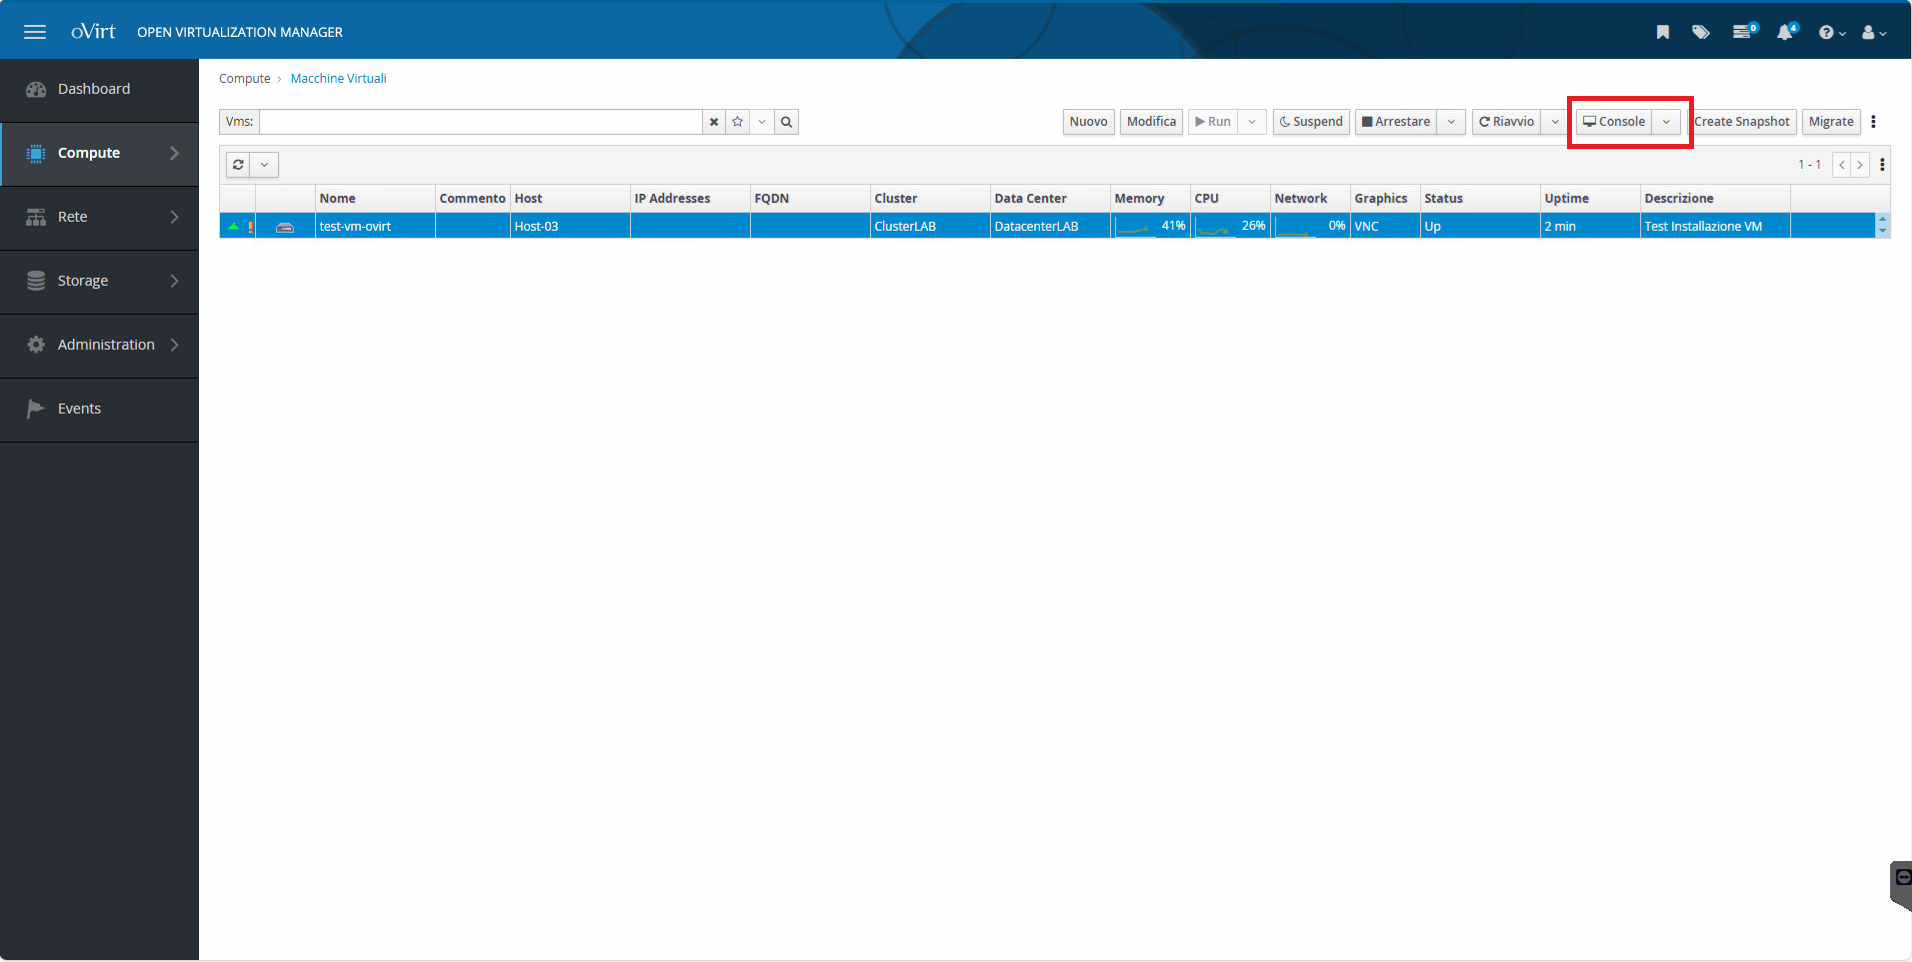The width and height of the screenshot is (1912, 962).
Task: Click the Vms search input field
Action: [x=481, y=122]
